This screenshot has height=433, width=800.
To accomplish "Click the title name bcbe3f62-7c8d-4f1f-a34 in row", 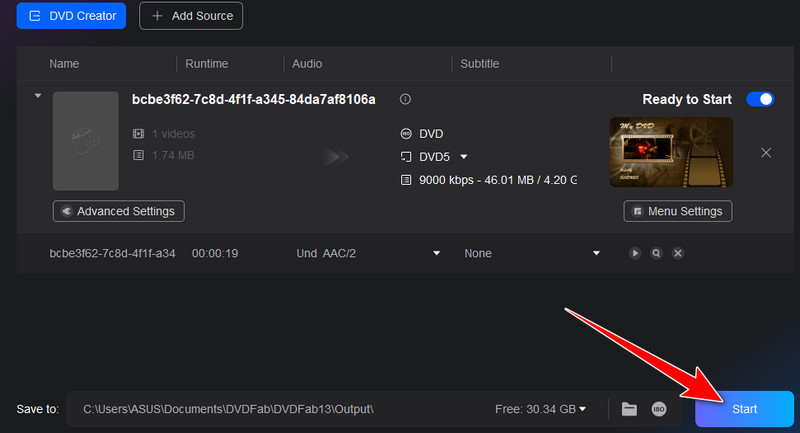I will click(x=112, y=253).
